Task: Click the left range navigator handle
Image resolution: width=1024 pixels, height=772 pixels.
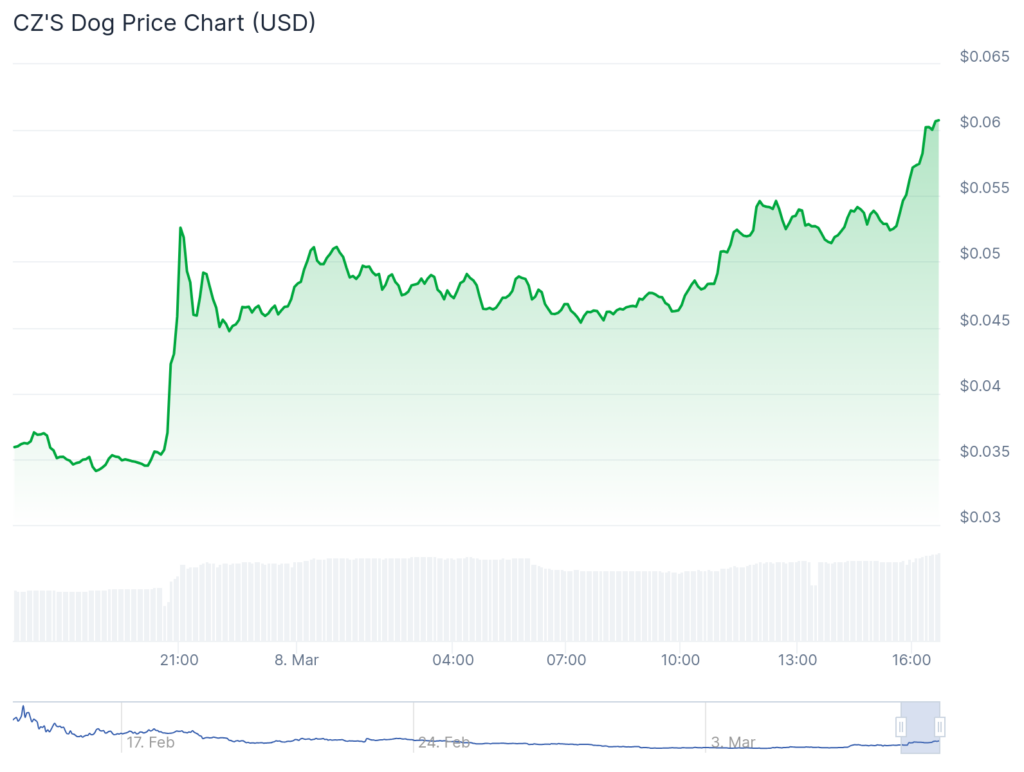Action: tap(901, 727)
